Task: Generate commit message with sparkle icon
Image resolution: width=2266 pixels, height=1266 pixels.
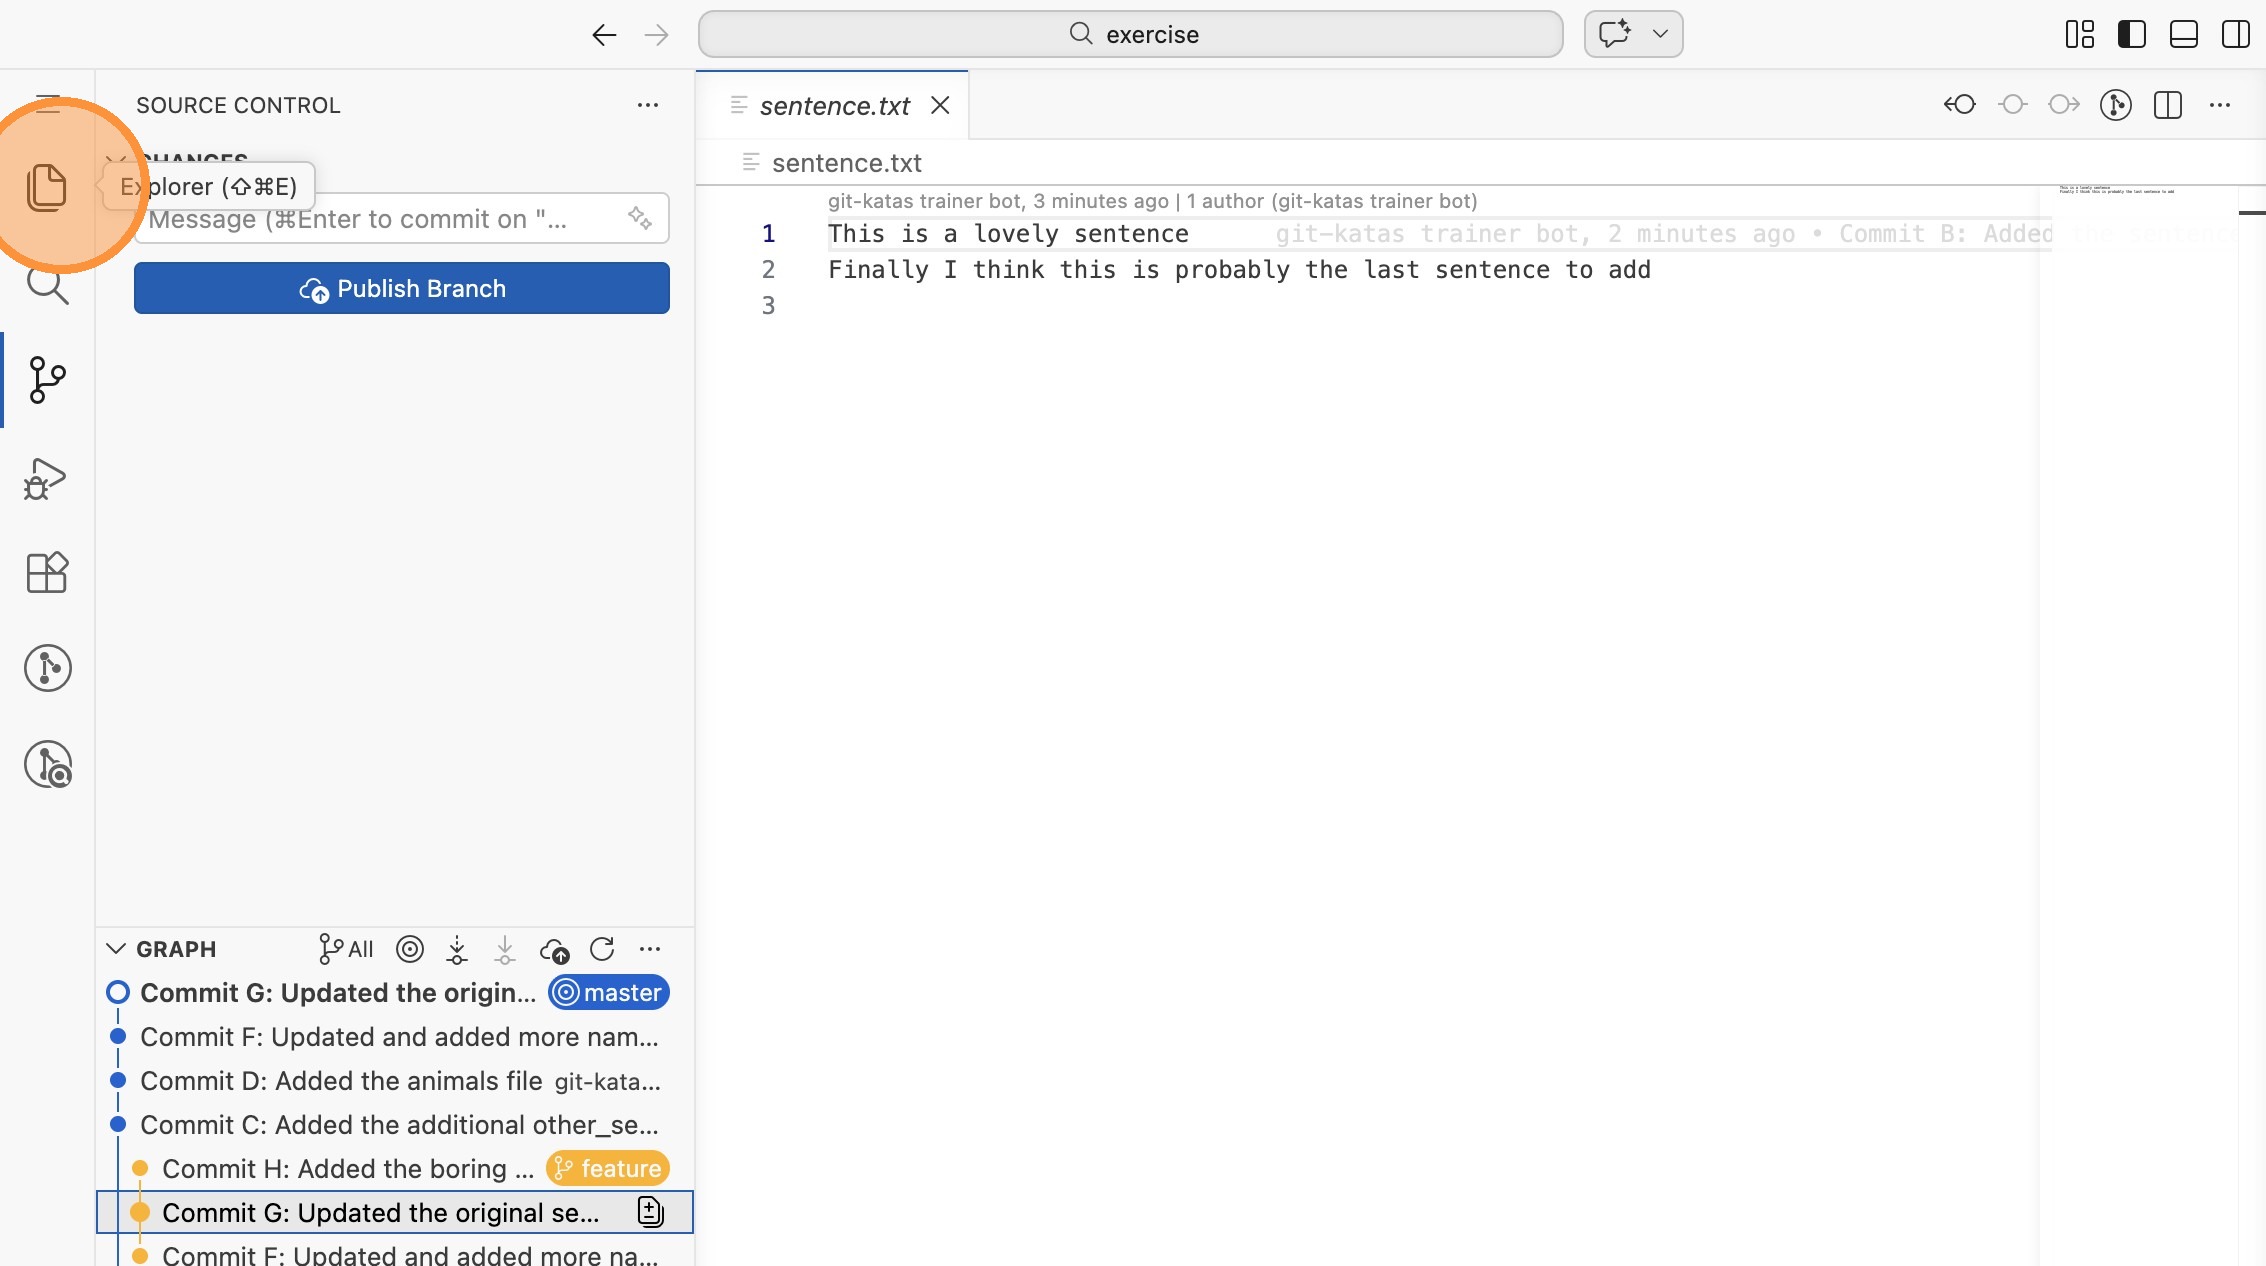Action: point(640,217)
